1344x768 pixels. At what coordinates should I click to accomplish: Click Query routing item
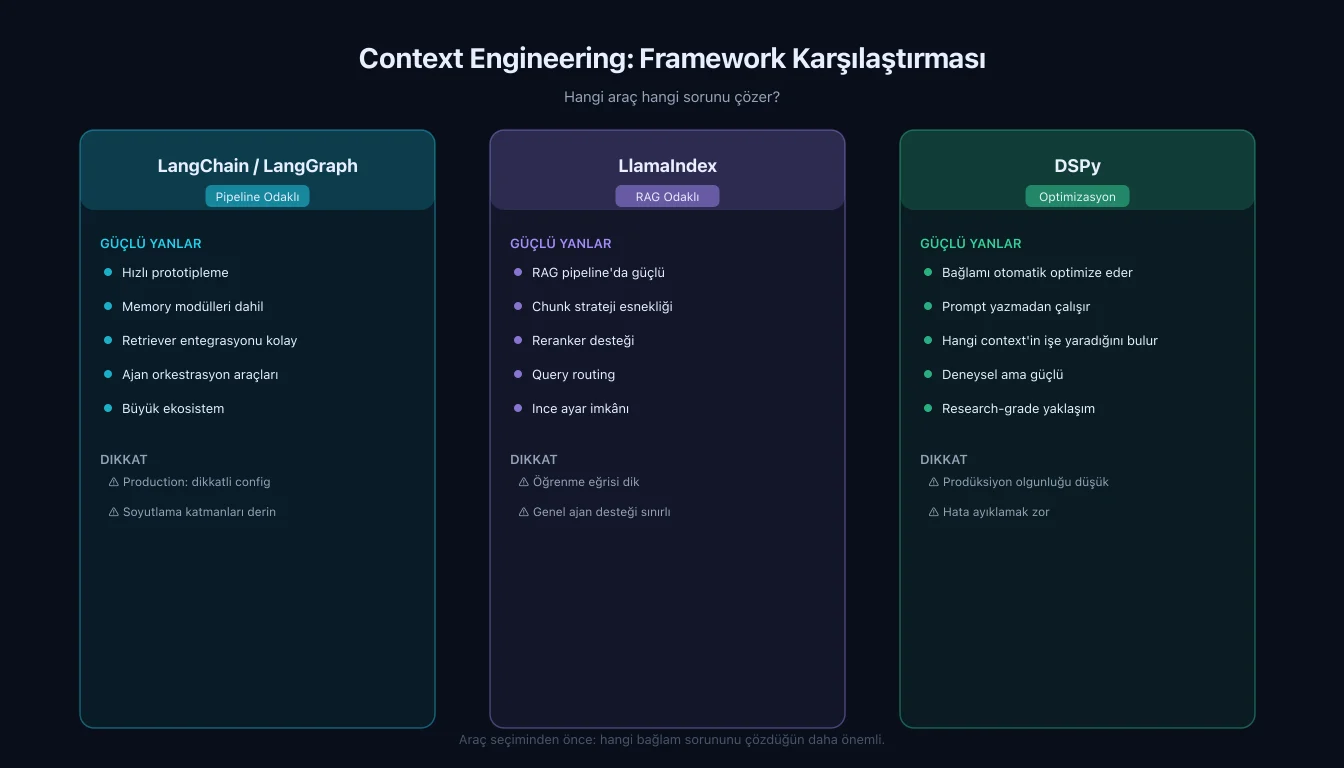point(573,375)
